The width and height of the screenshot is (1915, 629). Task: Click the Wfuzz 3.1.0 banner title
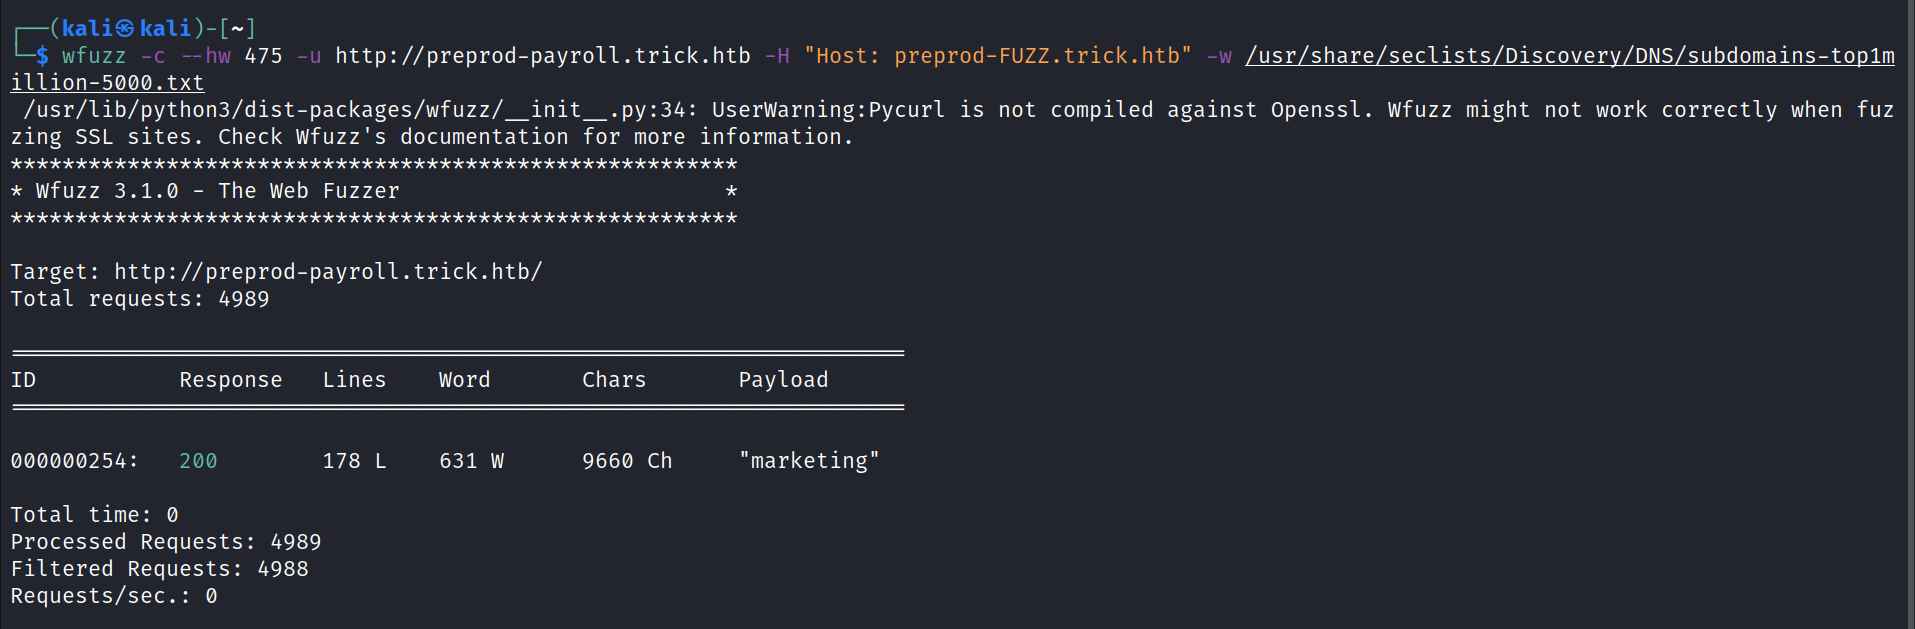217,191
